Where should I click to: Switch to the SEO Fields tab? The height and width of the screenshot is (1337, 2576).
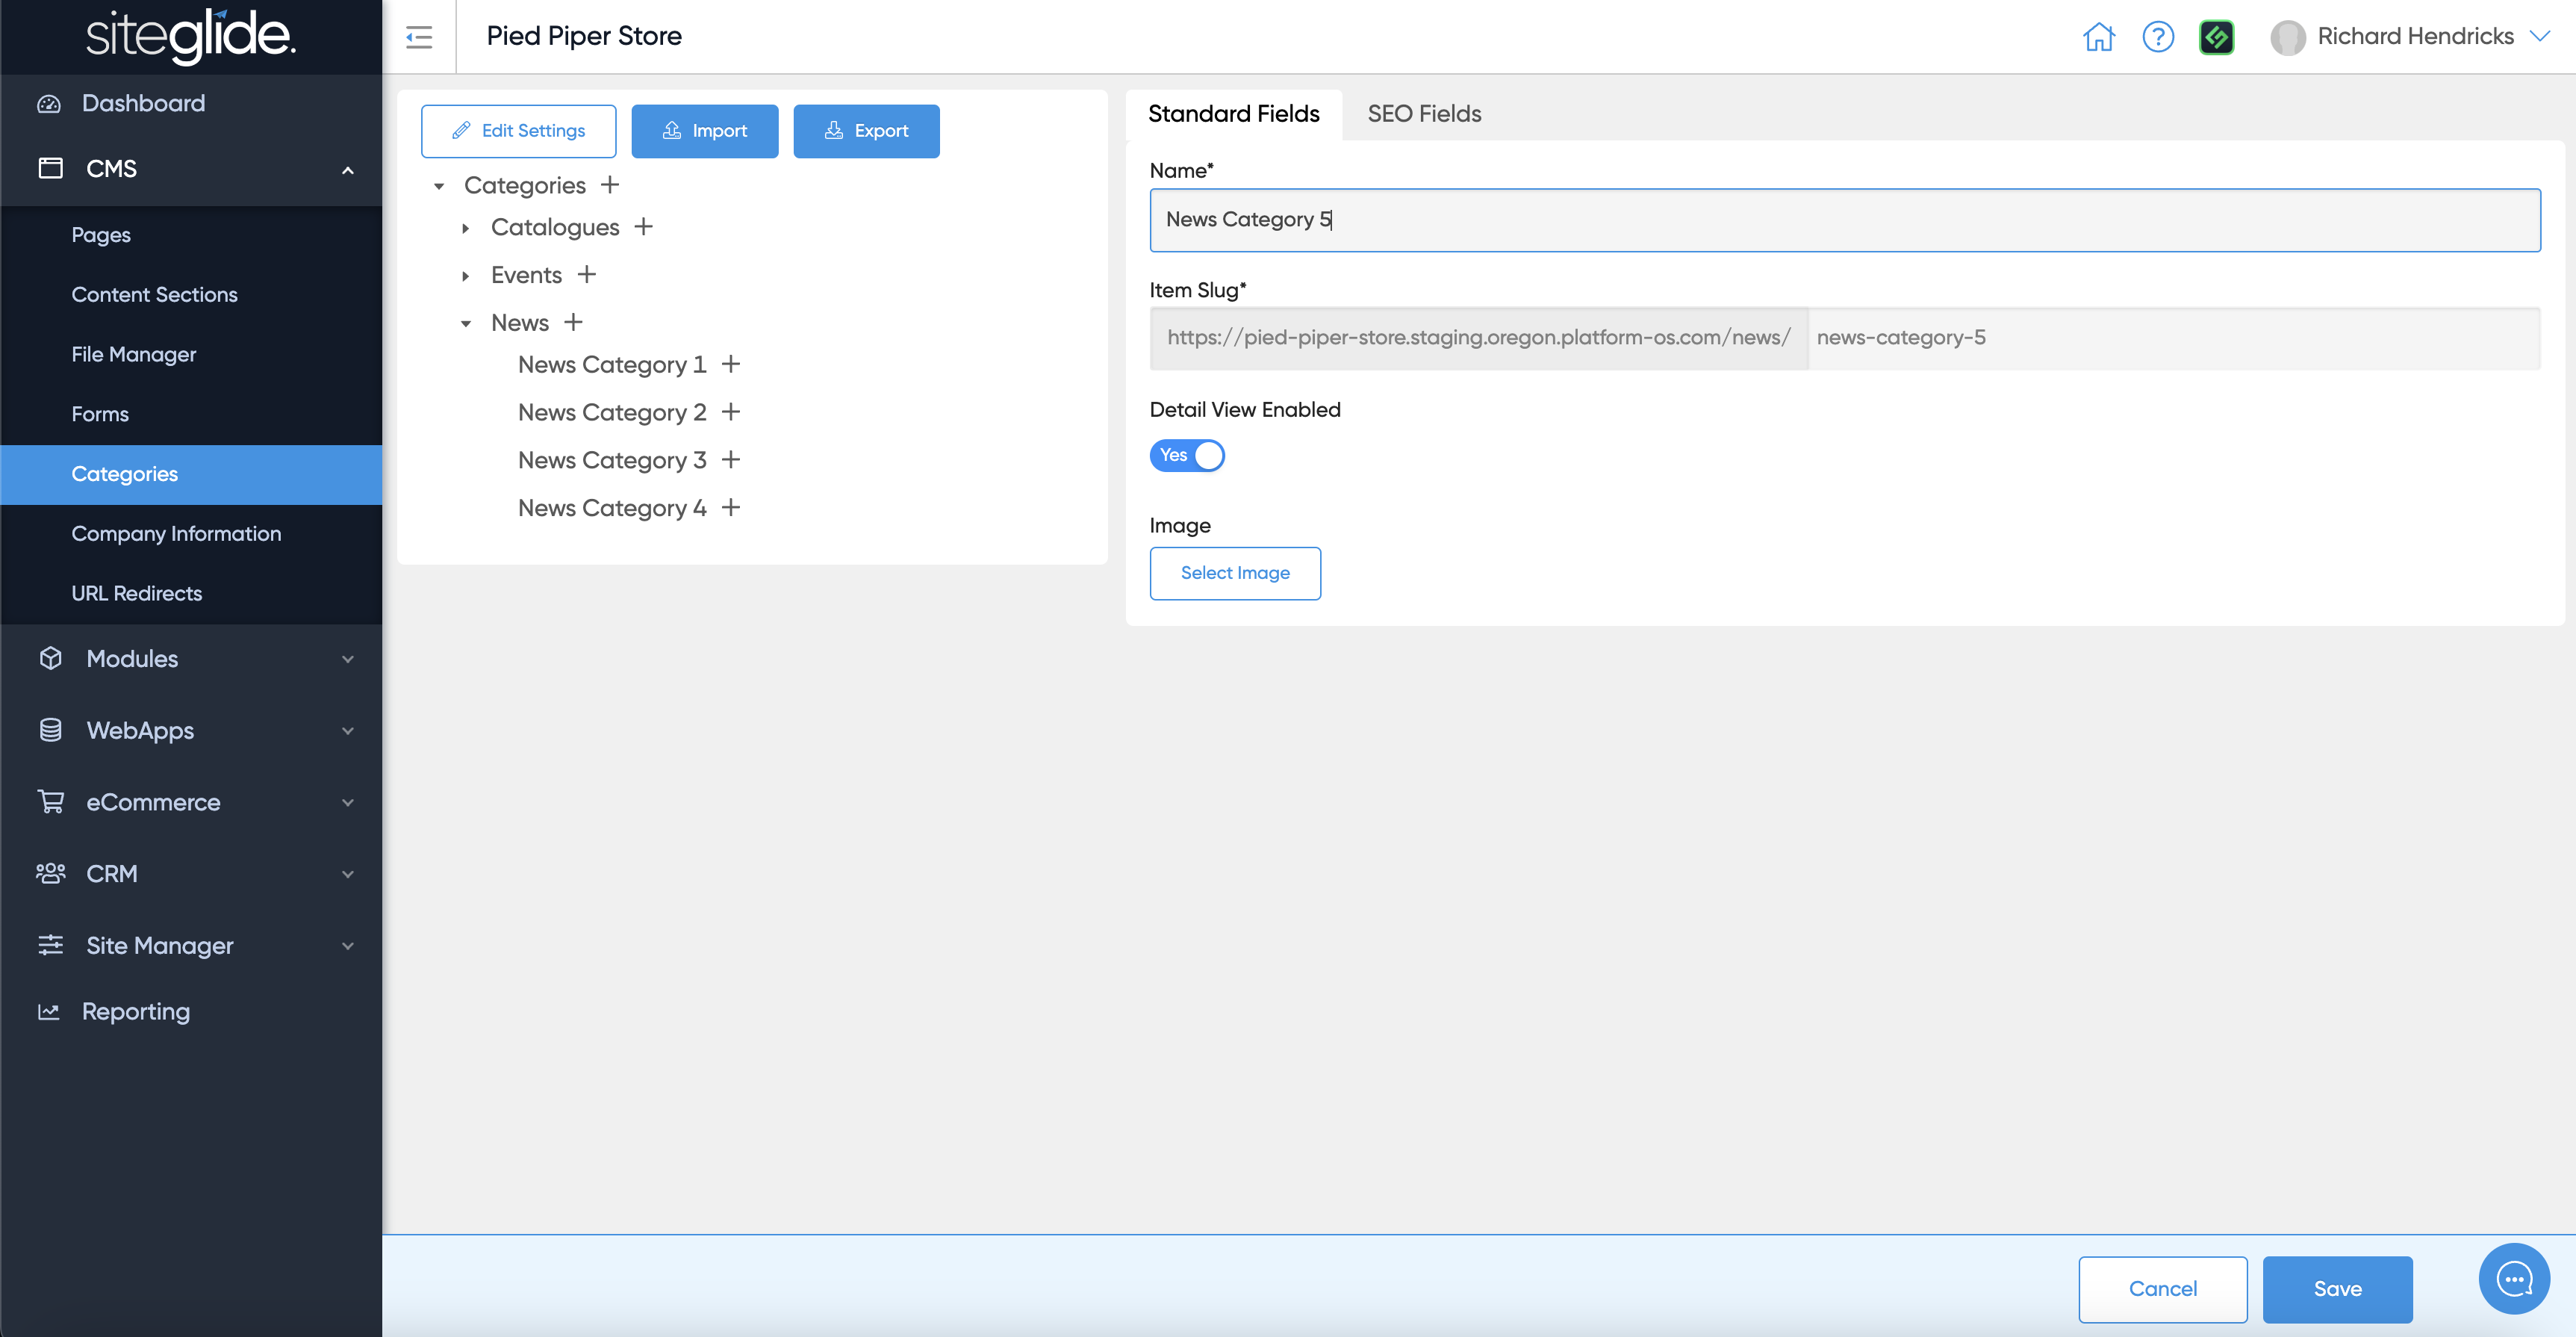pyautogui.click(x=1423, y=114)
